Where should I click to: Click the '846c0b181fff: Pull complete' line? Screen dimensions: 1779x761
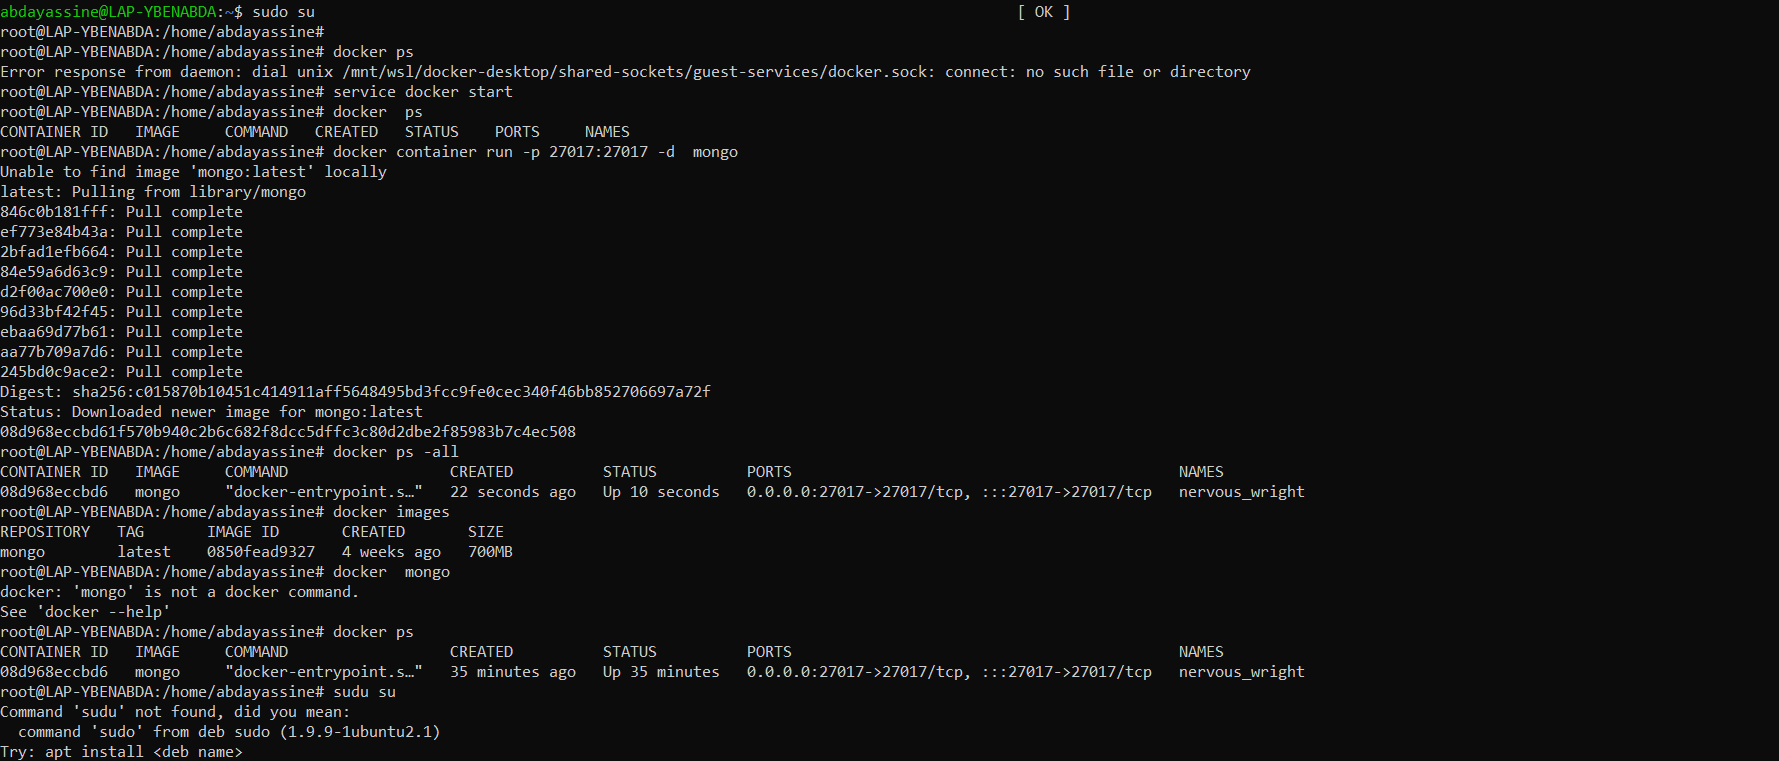(x=121, y=212)
